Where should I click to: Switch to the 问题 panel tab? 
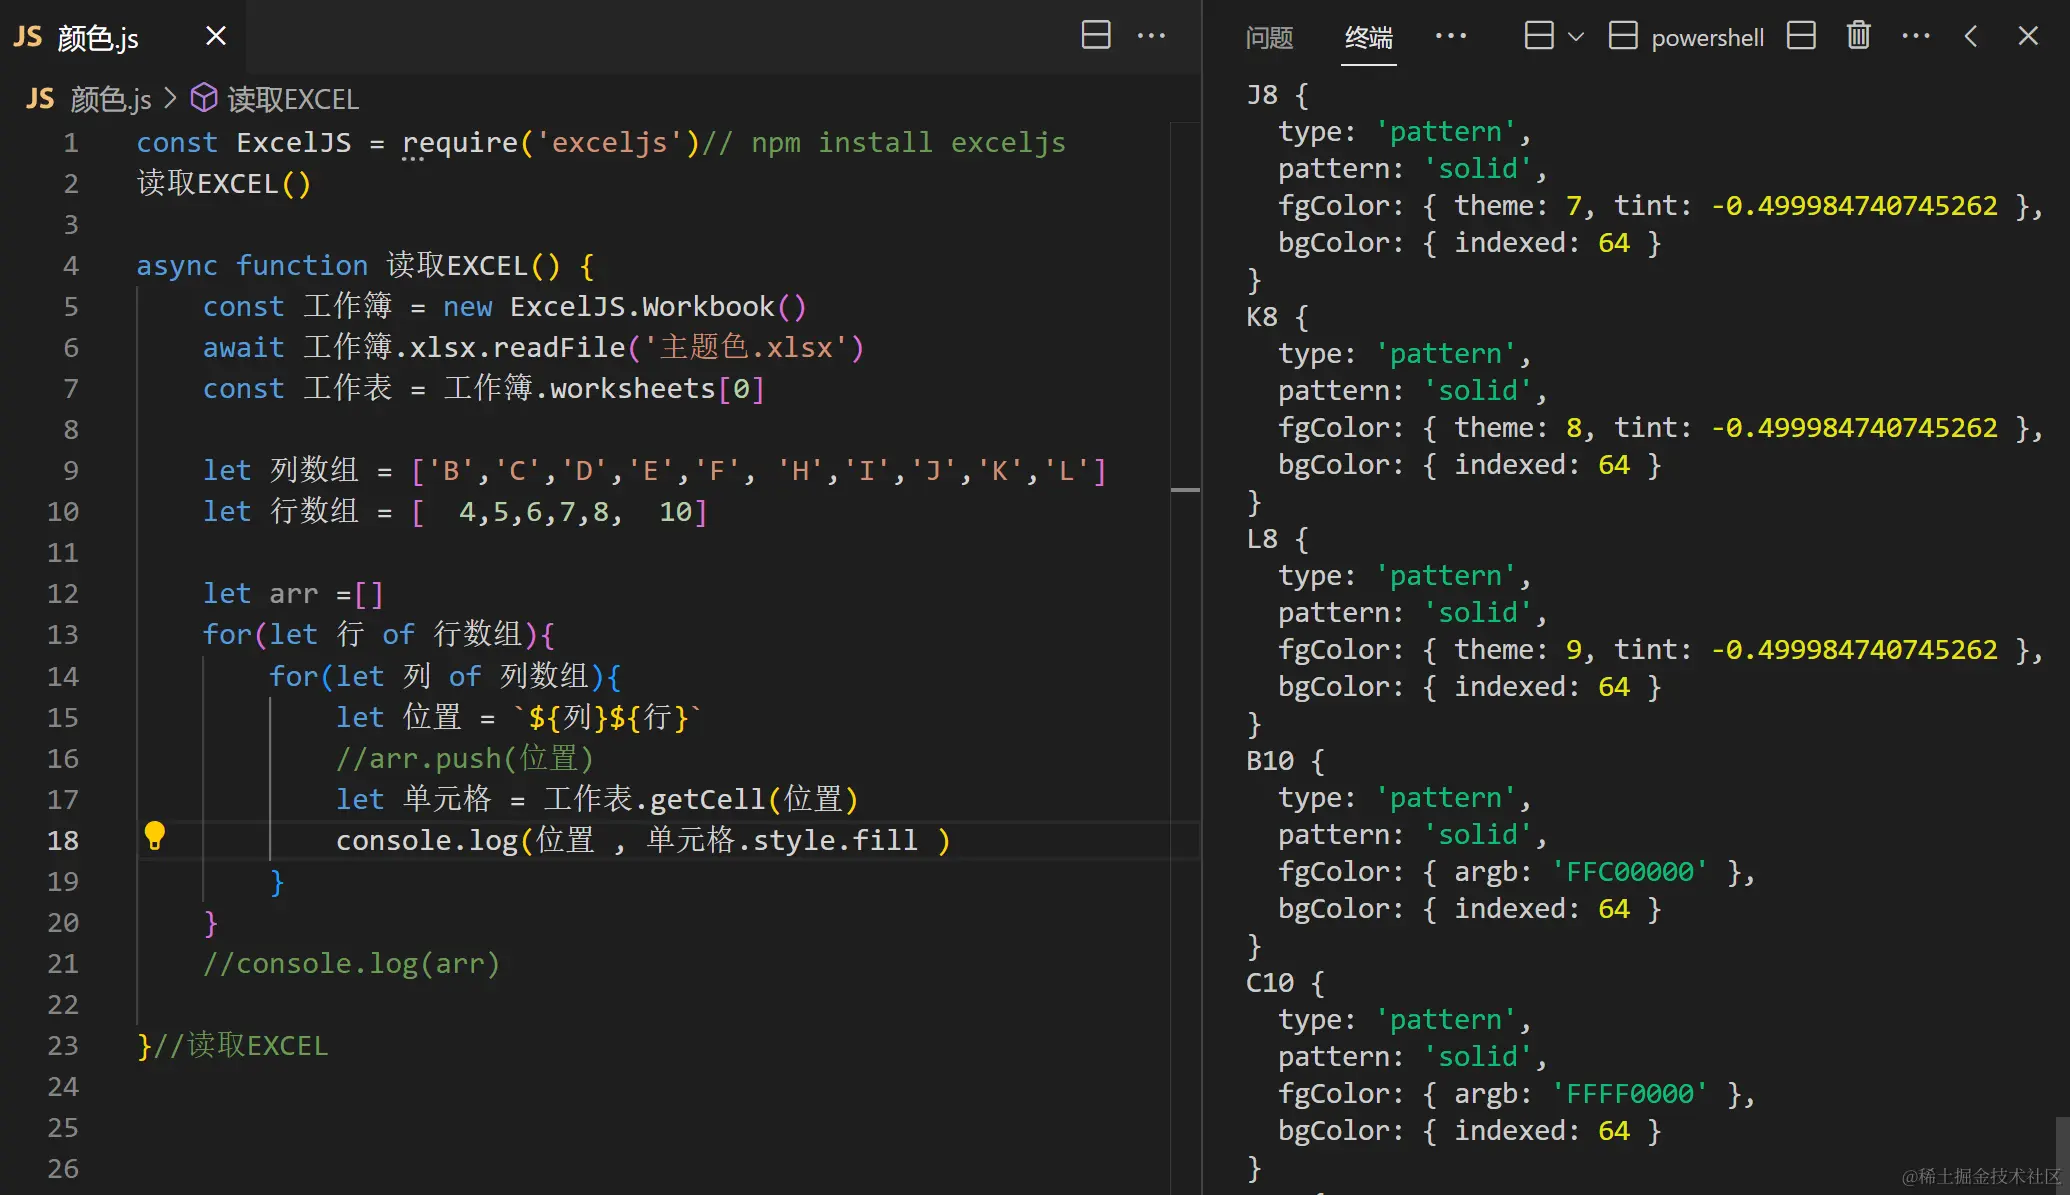[1268, 38]
